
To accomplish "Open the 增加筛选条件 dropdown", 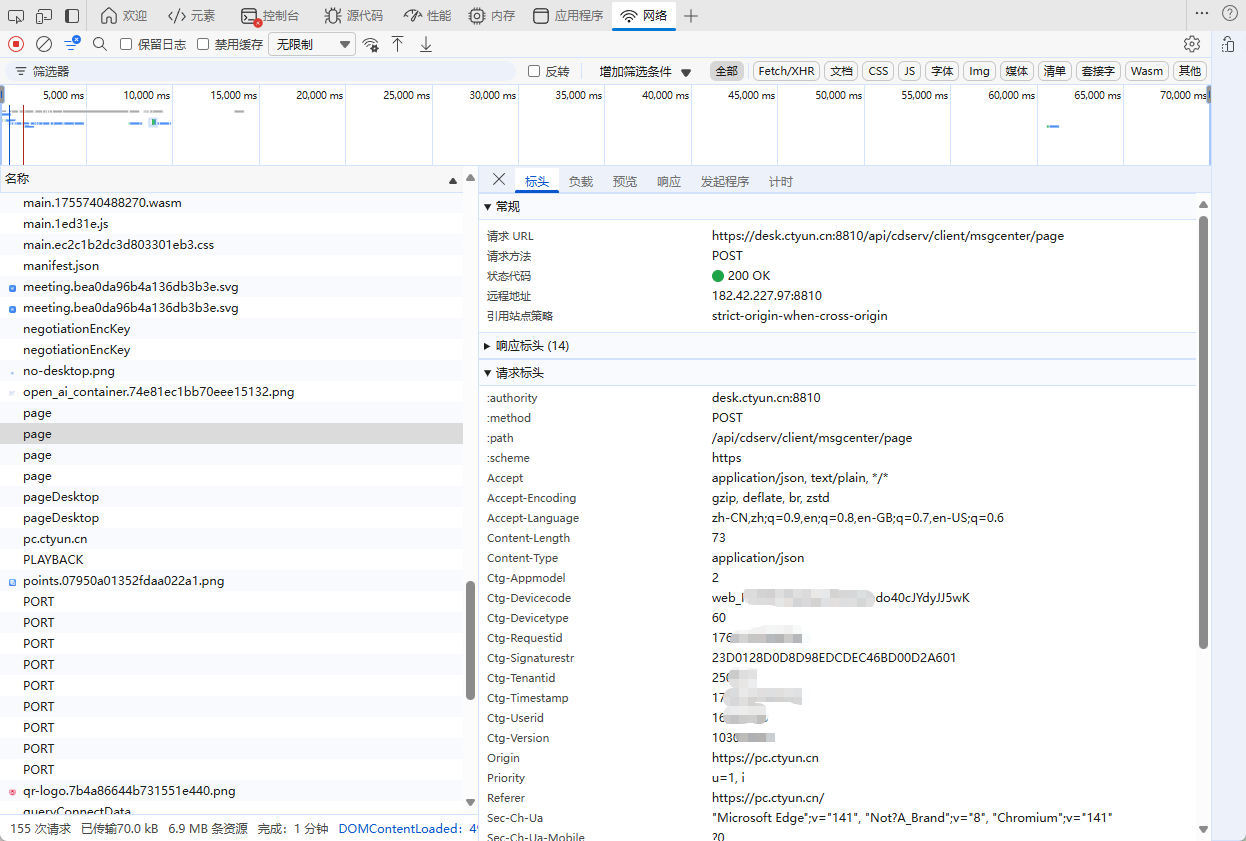I will (645, 72).
